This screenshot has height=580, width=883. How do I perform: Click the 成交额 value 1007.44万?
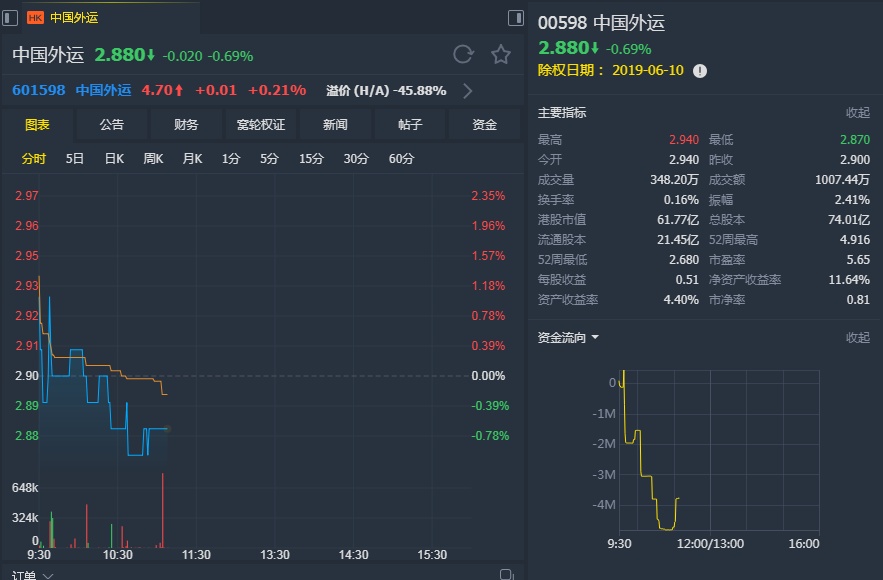coord(842,180)
